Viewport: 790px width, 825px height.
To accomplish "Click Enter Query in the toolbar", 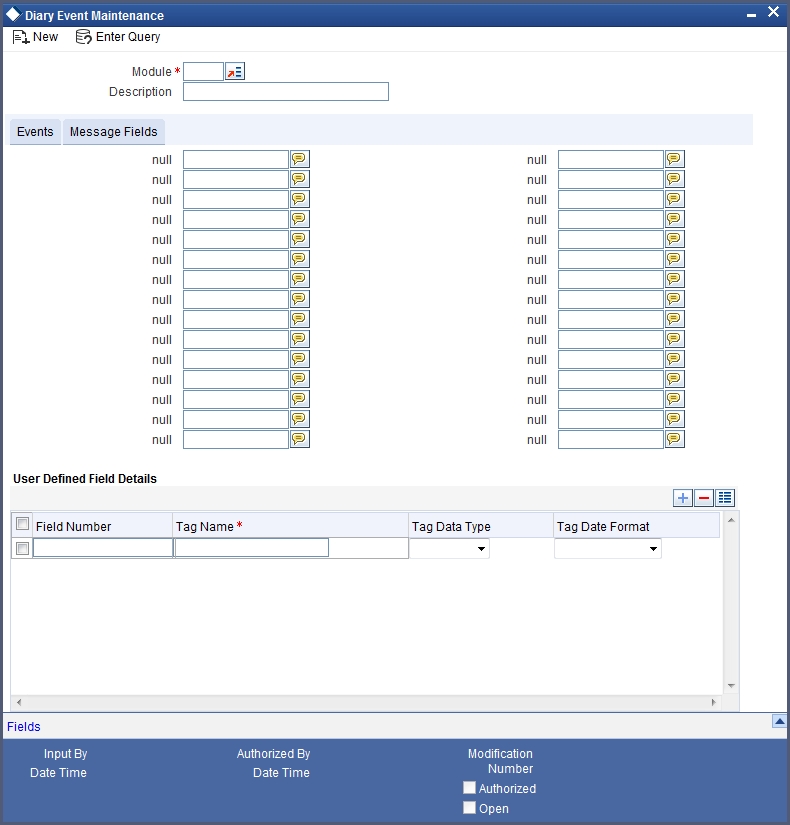I will click(118, 37).
